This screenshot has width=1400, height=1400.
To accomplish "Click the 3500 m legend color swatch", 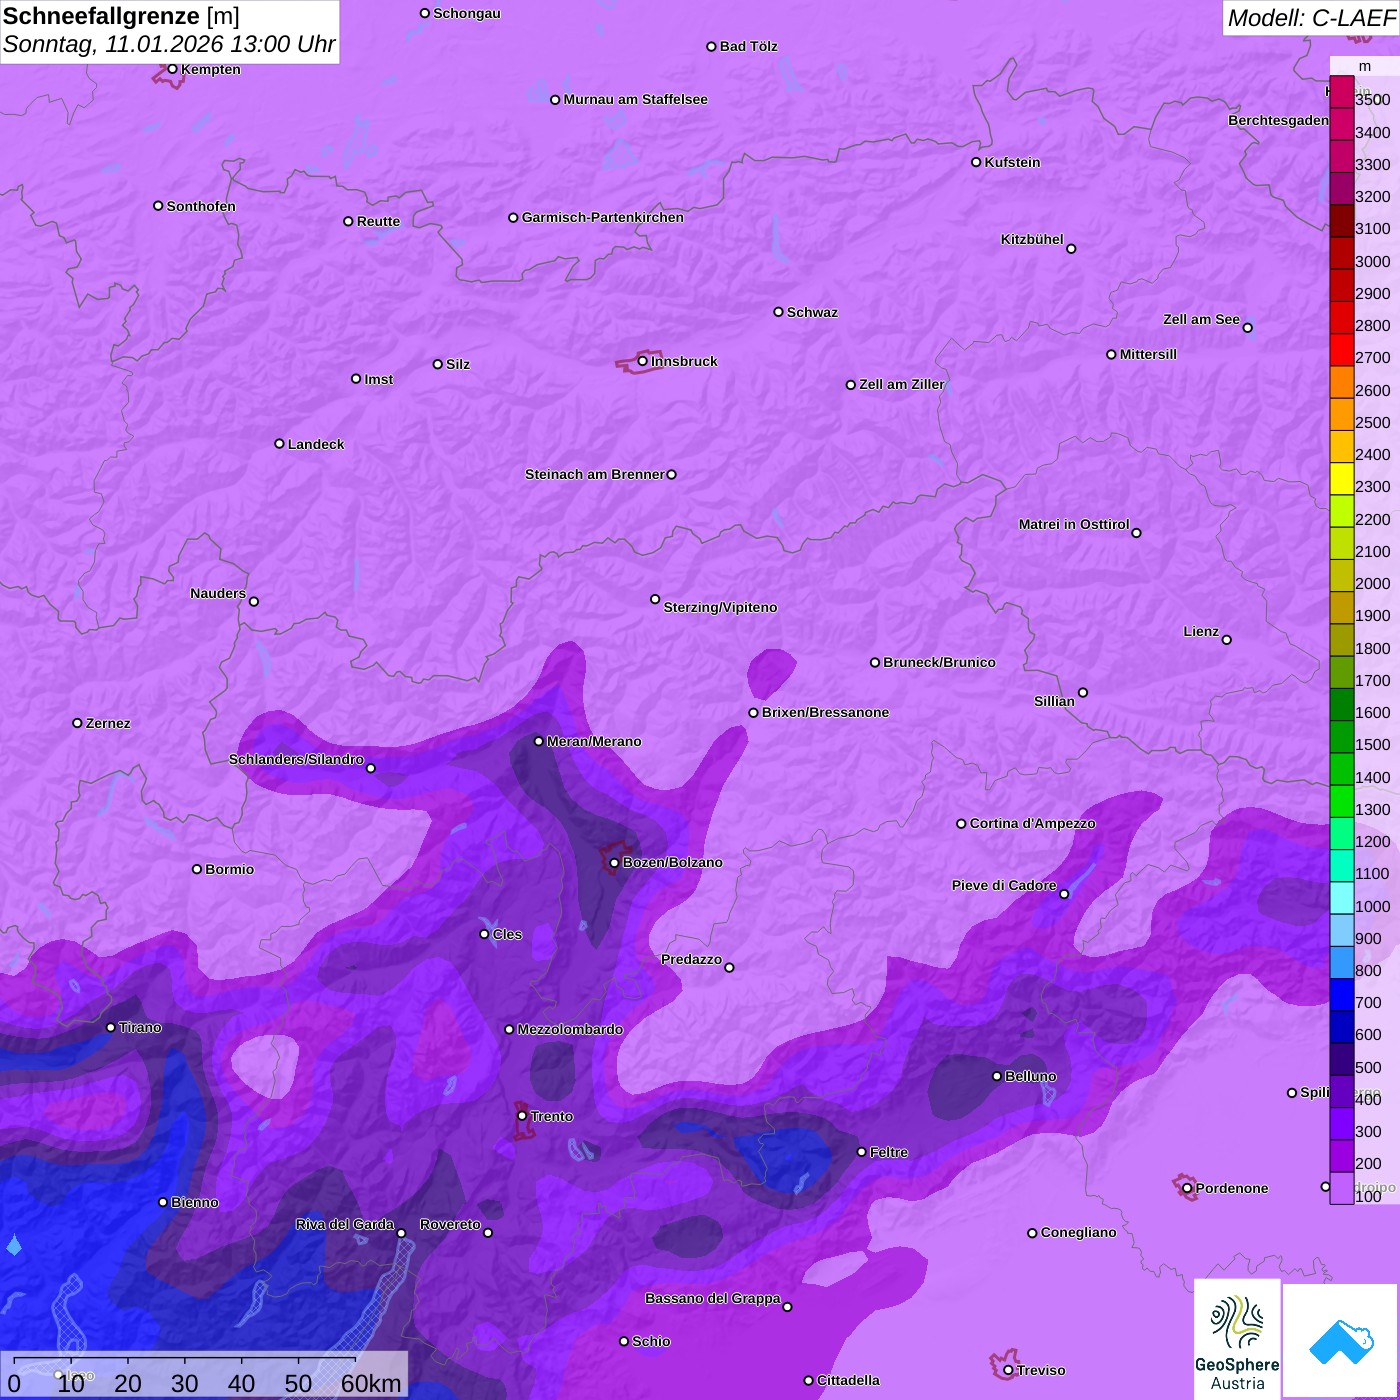I will 1342,92.
